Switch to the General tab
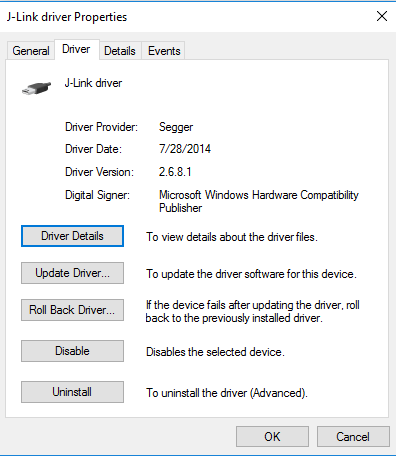The height and width of the screenshot is (456, 396). [31, 51]
